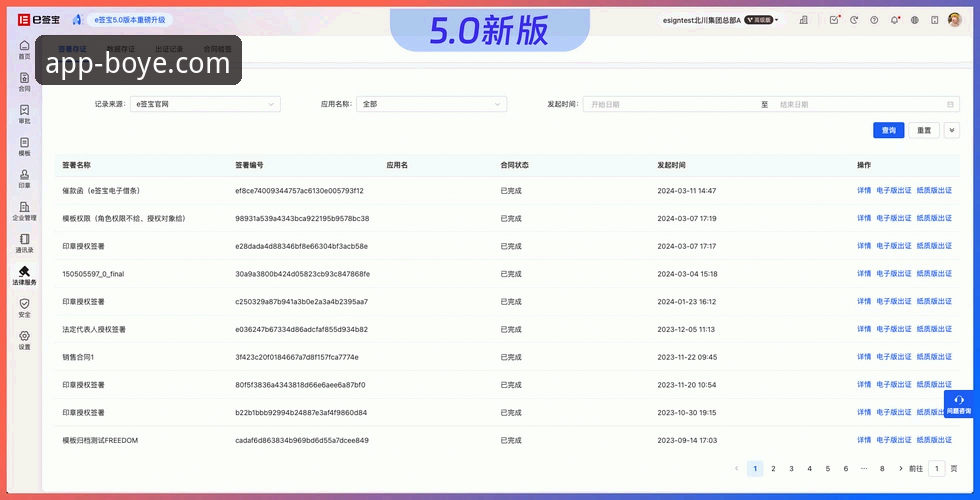The width and height of the screenshot is (980, 500).
Task: Open 设置 gear in the sidebar
Action: click(24, 340)
